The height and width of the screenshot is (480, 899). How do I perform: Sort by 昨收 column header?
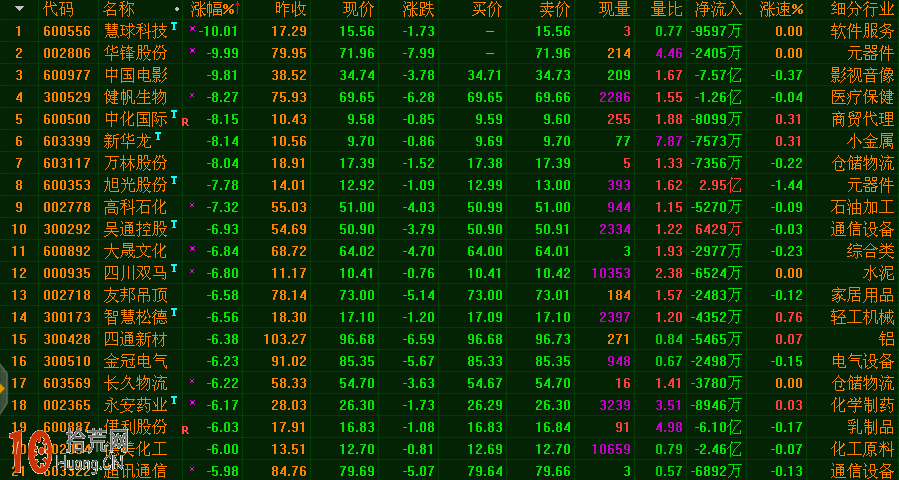point(291,9)
